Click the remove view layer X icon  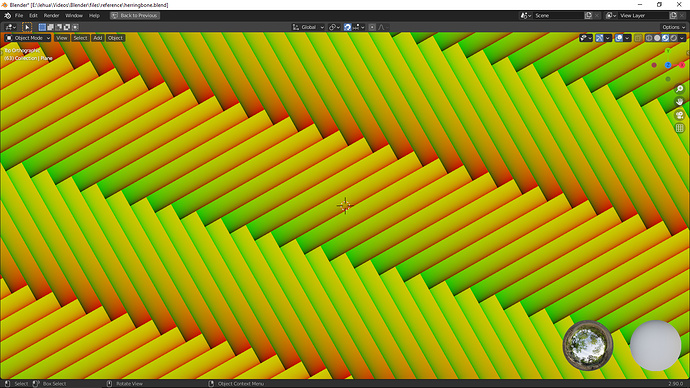682,15
